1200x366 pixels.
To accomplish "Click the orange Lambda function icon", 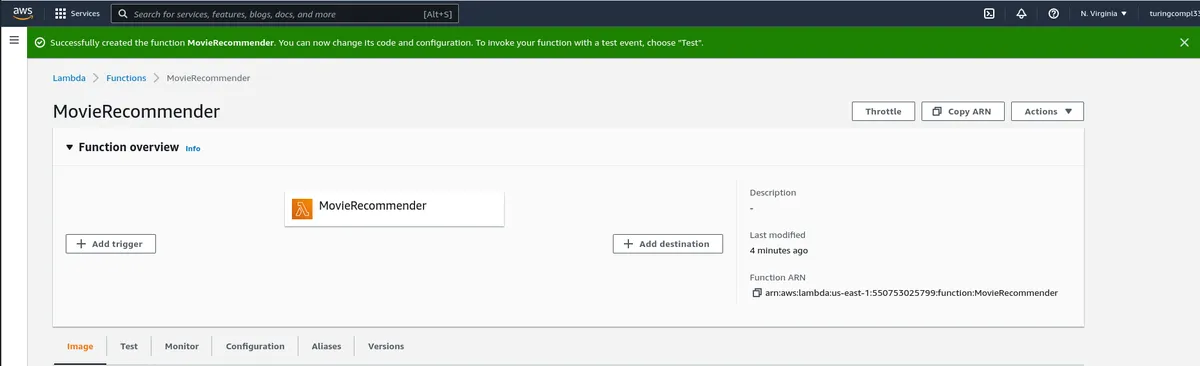I will [x=302, y=208].
